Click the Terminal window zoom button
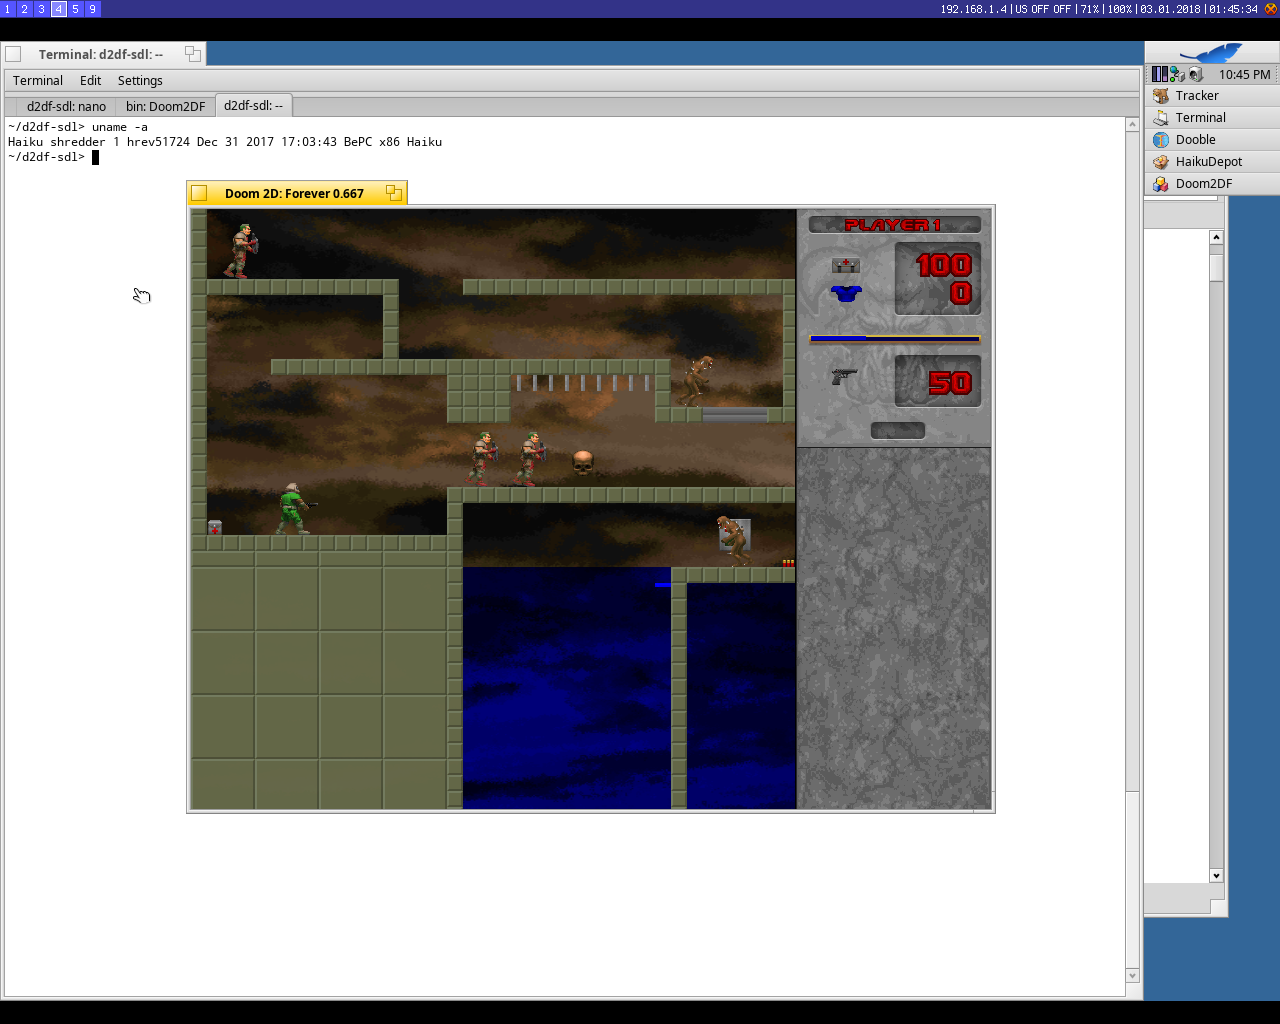 pos(193,54)
